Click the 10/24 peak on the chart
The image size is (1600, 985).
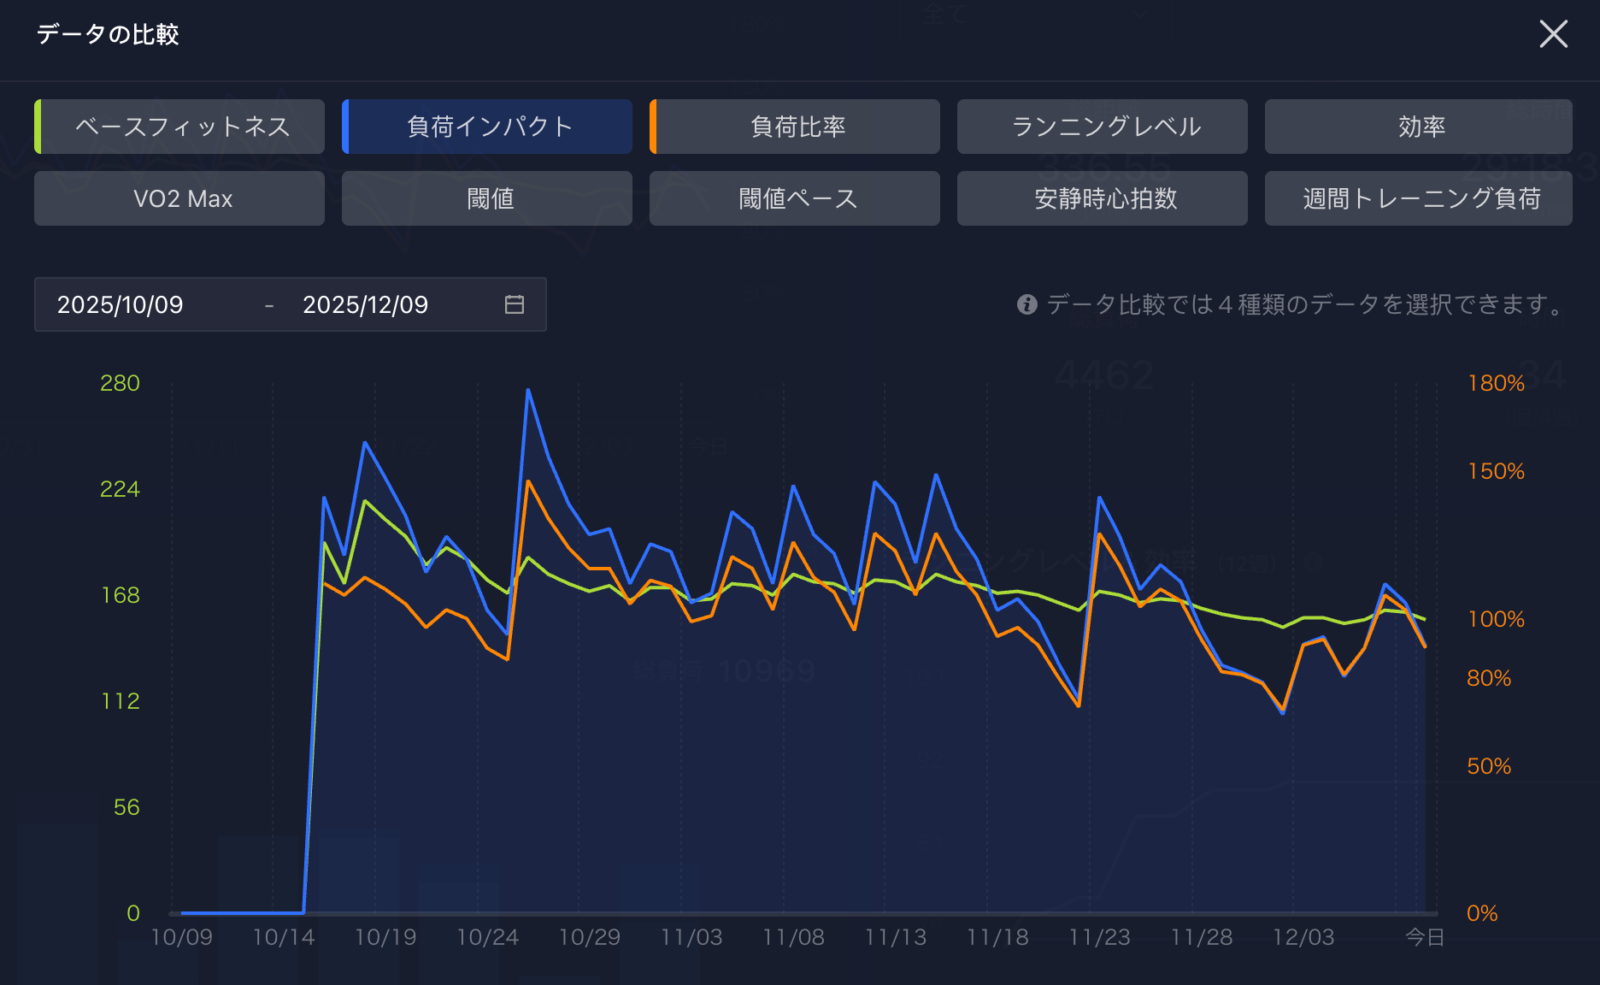528,391
